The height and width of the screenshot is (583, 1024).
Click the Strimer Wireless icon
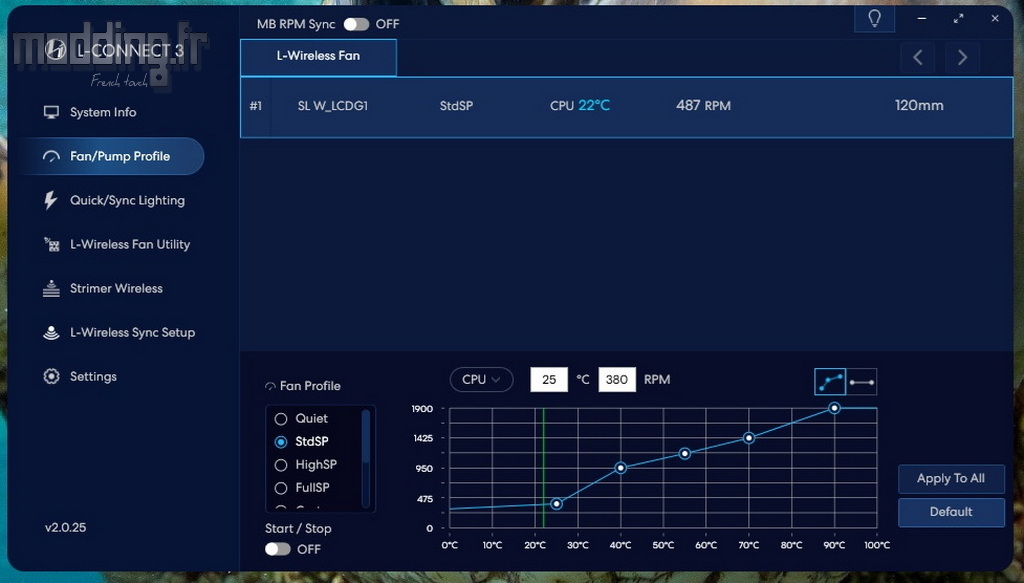click(x=51, y=289)
